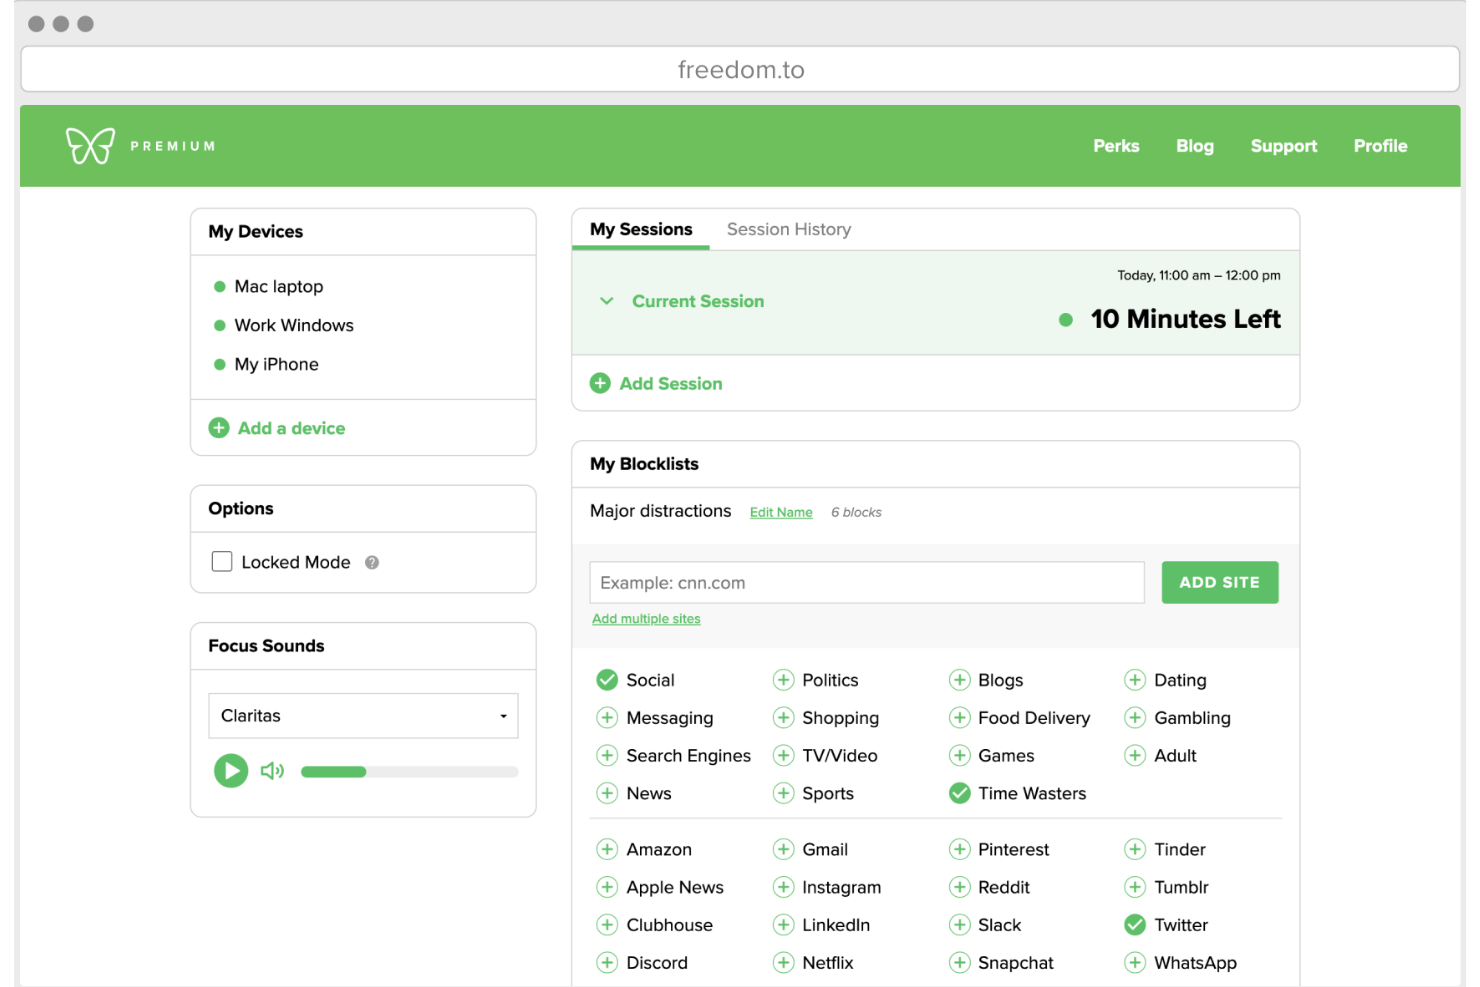Add Netflix to blocklist via plus icon
The image size is (1480, 987).
[783, 963]
